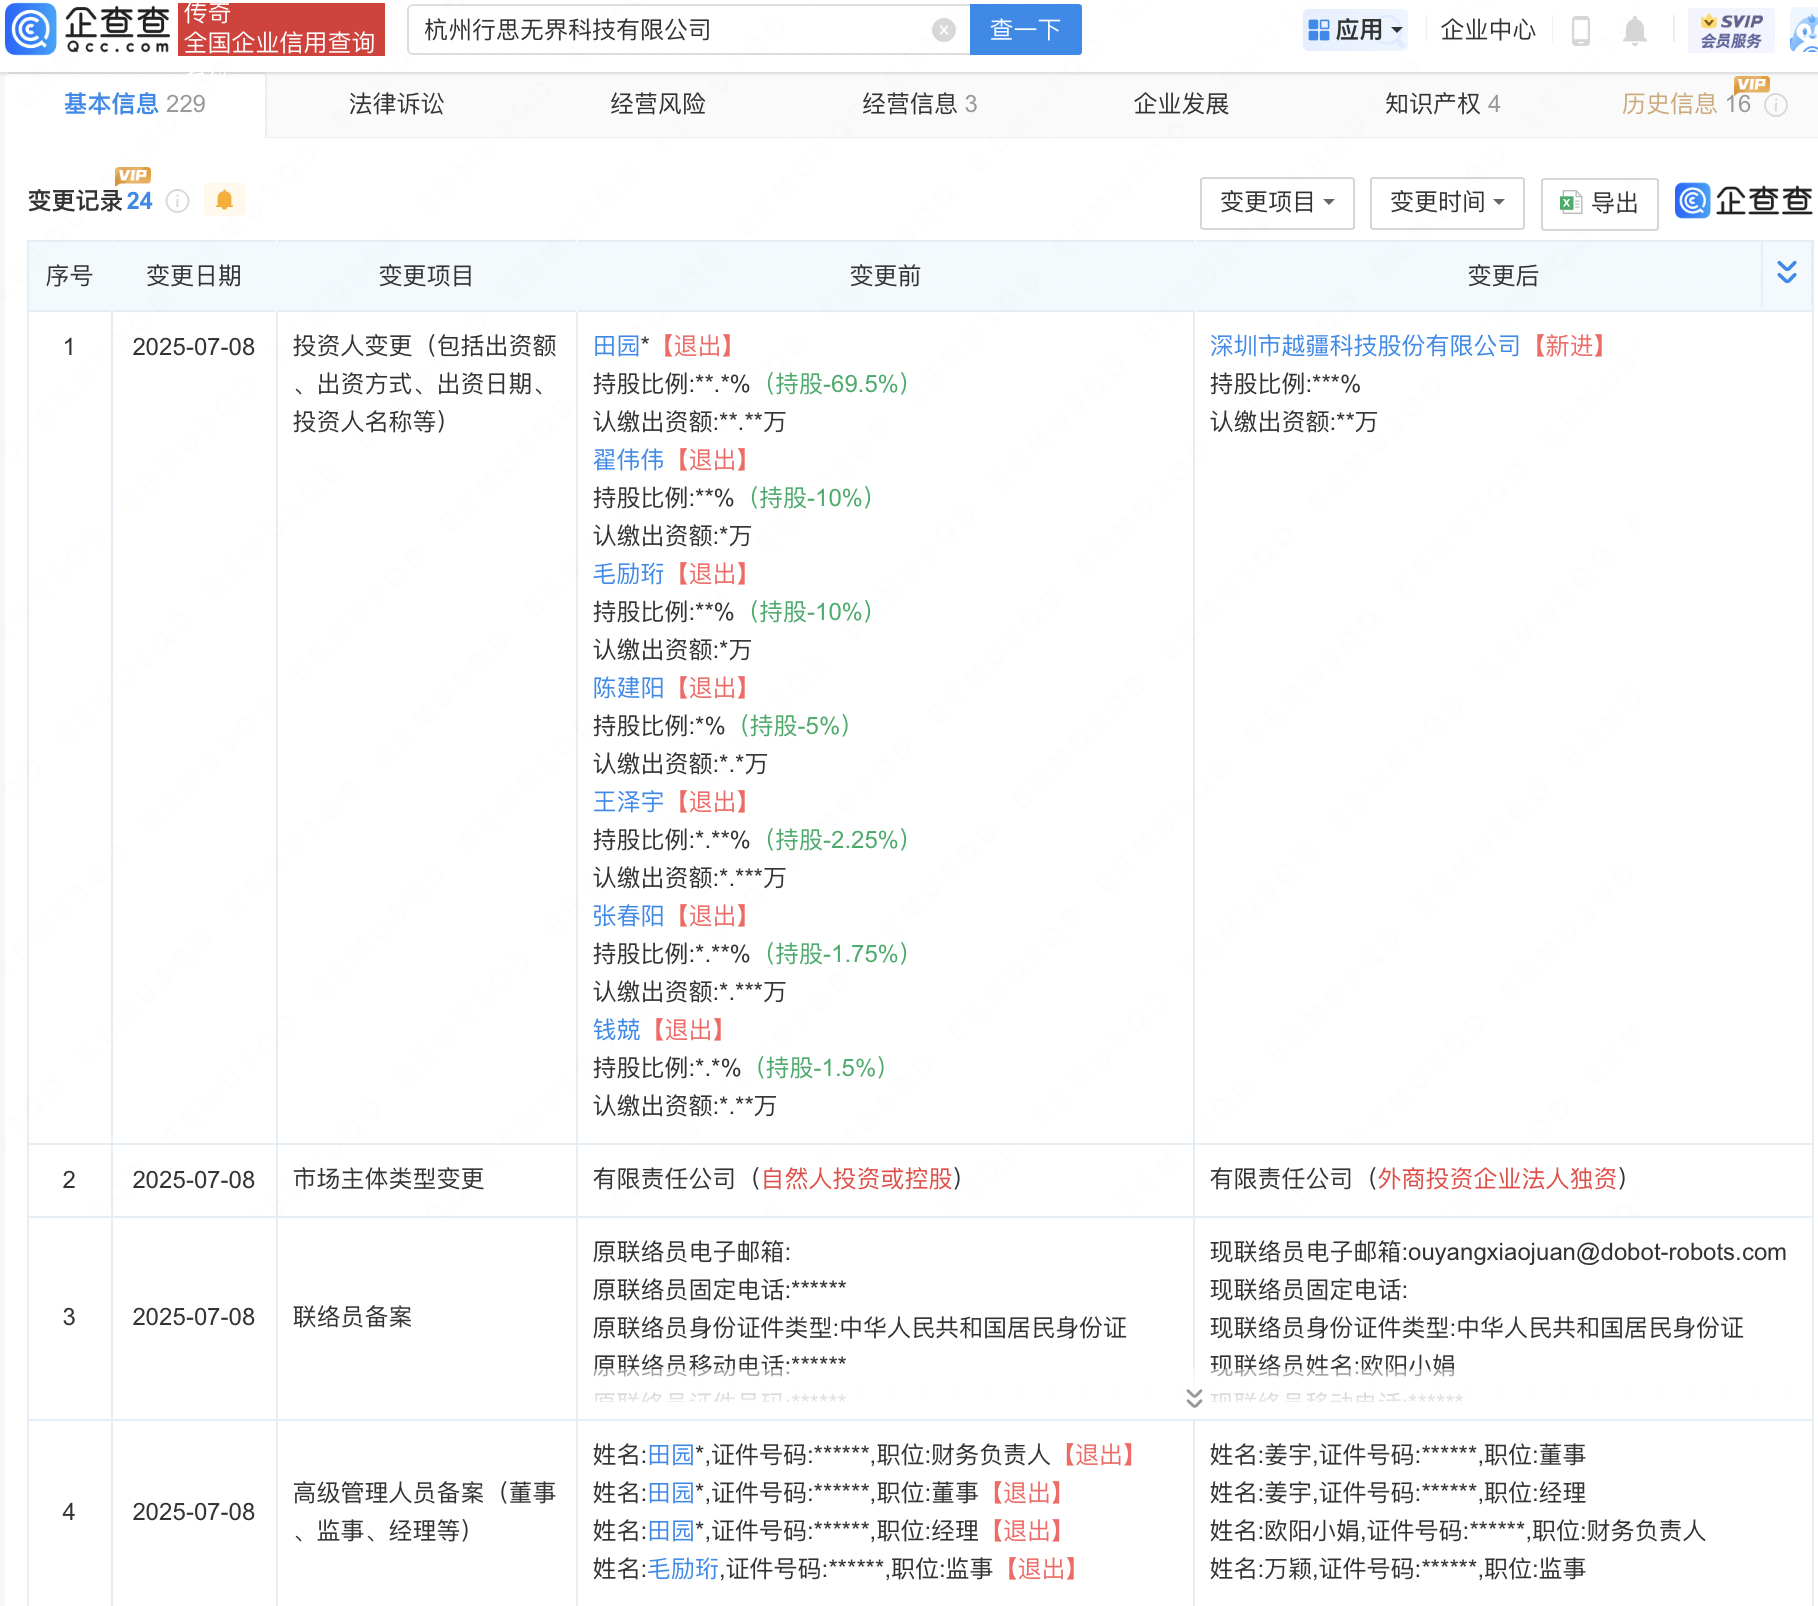The height and width of the screenshot is (1606, 1818).
Task: Open 田园 link with 职位:经理
Action: [671, 1531]
